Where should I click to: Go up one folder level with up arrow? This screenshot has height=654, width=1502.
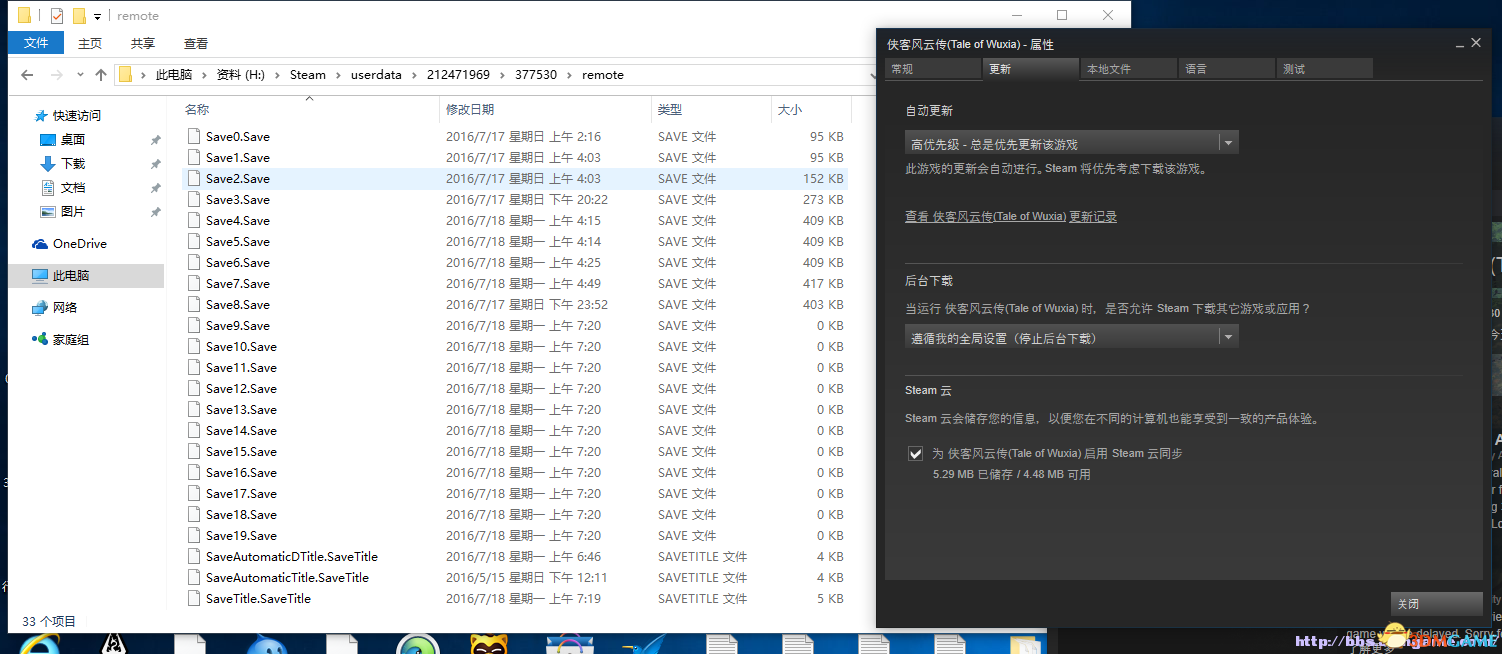pos(101,75)
